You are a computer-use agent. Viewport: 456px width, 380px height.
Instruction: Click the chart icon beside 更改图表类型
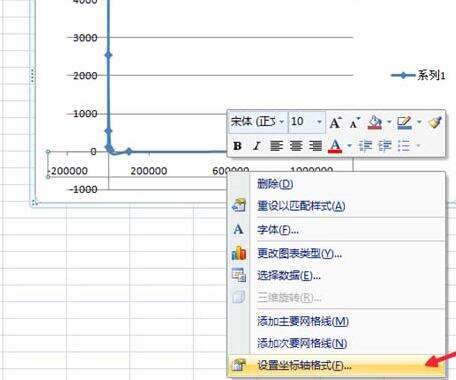(239, 253)
